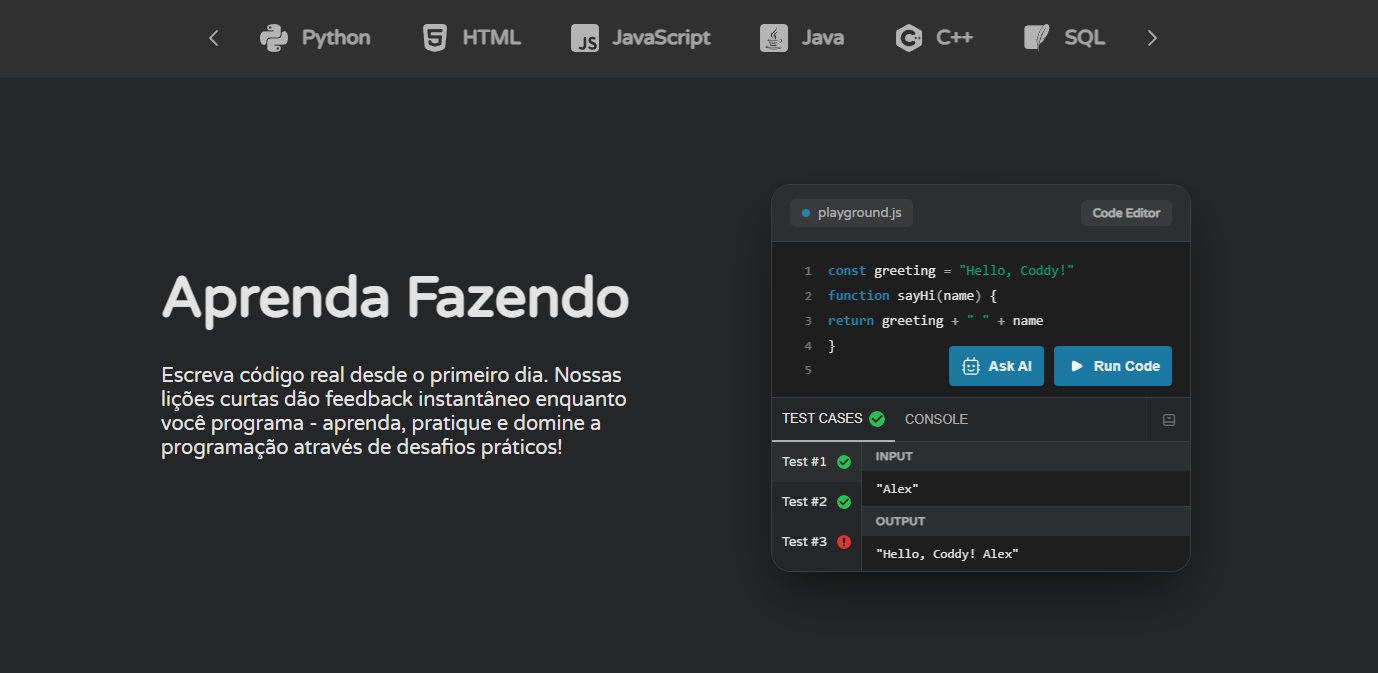This screenshot has width=1378, height=673.
Task: Select Test #1 in test list
Action: tap(805, 462)
